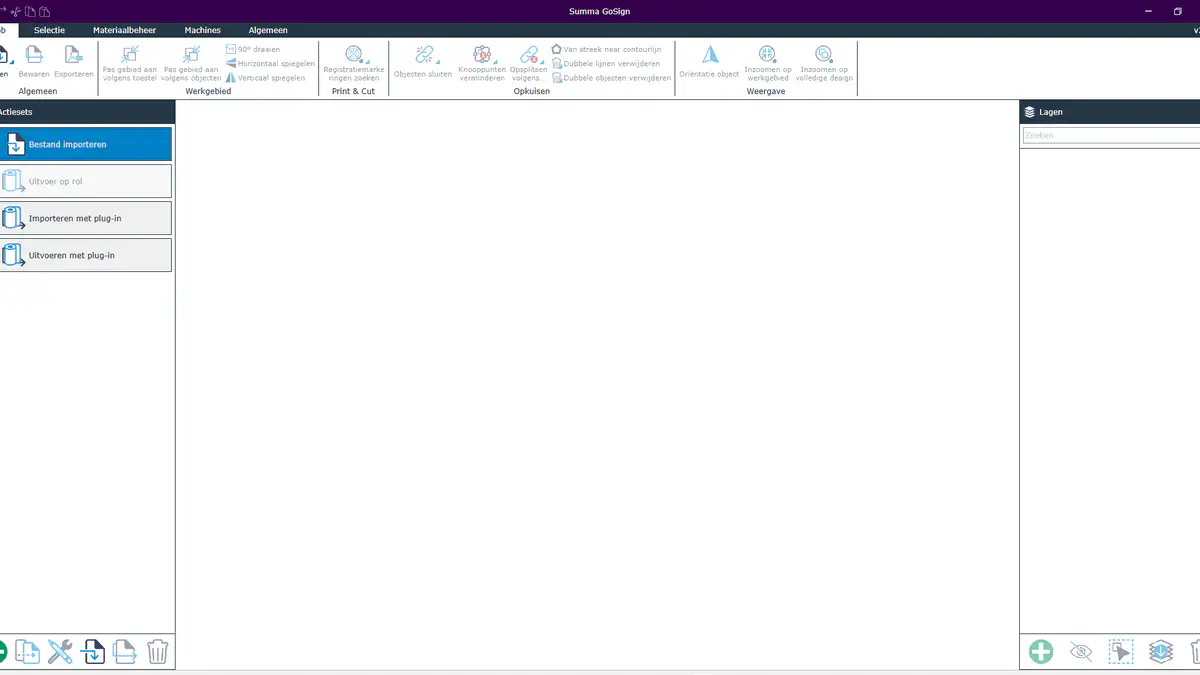Click the trash icon under Actiesets

(157, 653)
